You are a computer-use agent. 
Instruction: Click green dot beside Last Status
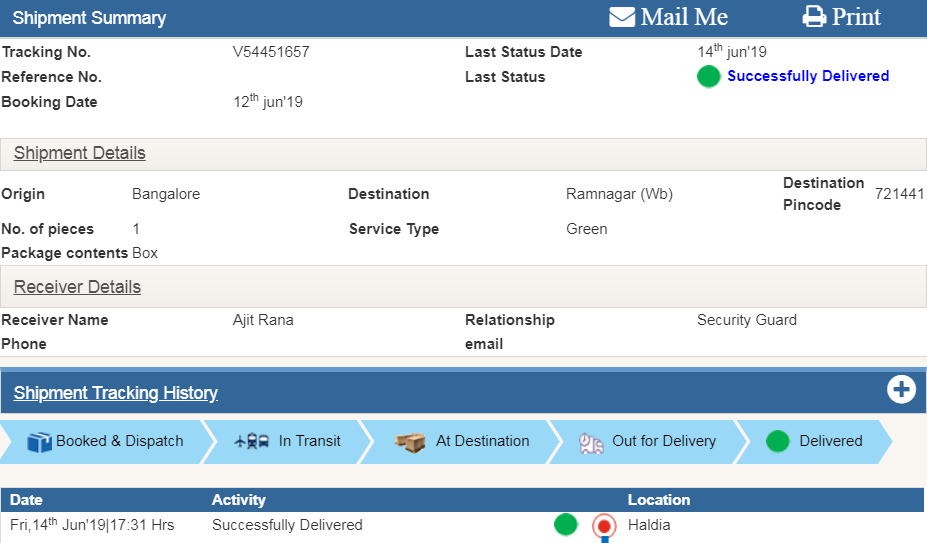[708, 77]
